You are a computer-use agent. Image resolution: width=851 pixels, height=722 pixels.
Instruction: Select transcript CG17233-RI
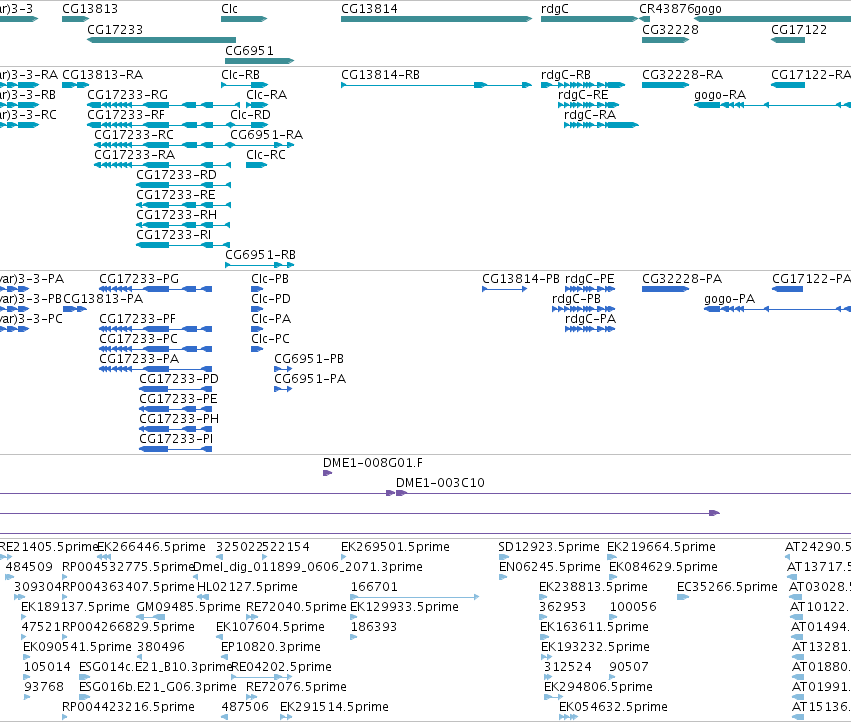[174, 235]
